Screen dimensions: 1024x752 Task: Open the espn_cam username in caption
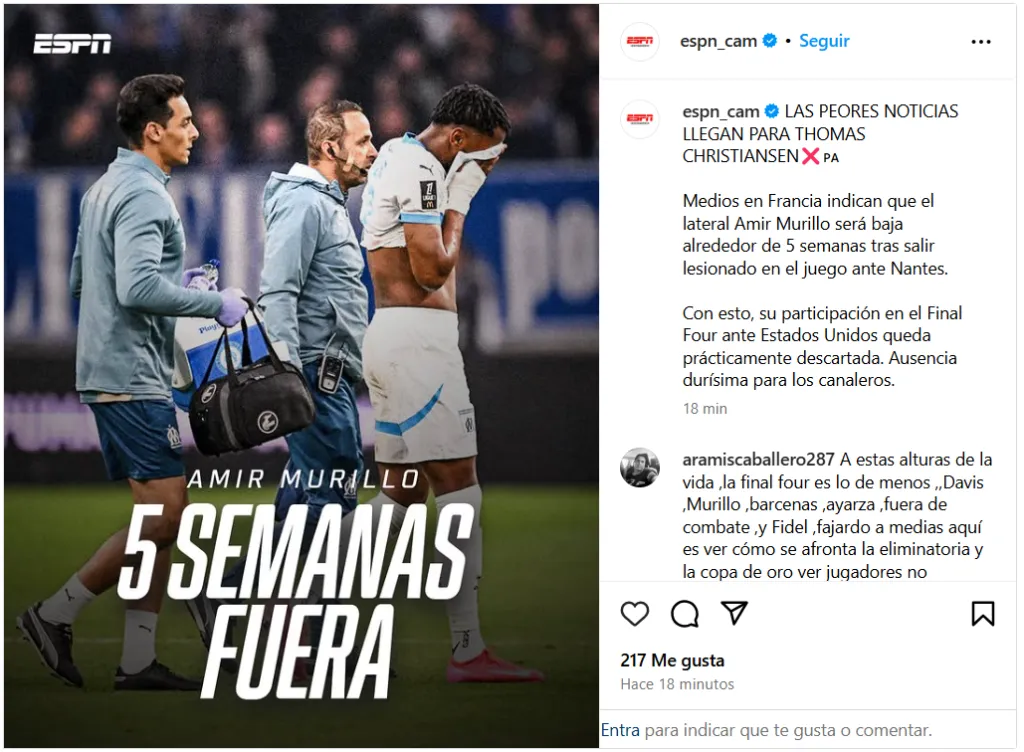pyautogui.click(x=721, y=112)
